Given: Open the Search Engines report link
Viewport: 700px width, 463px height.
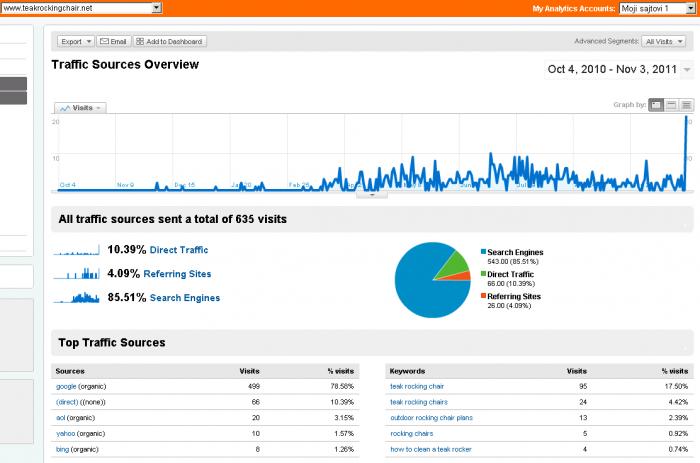Looking at the screenshot, I should 185,298.
